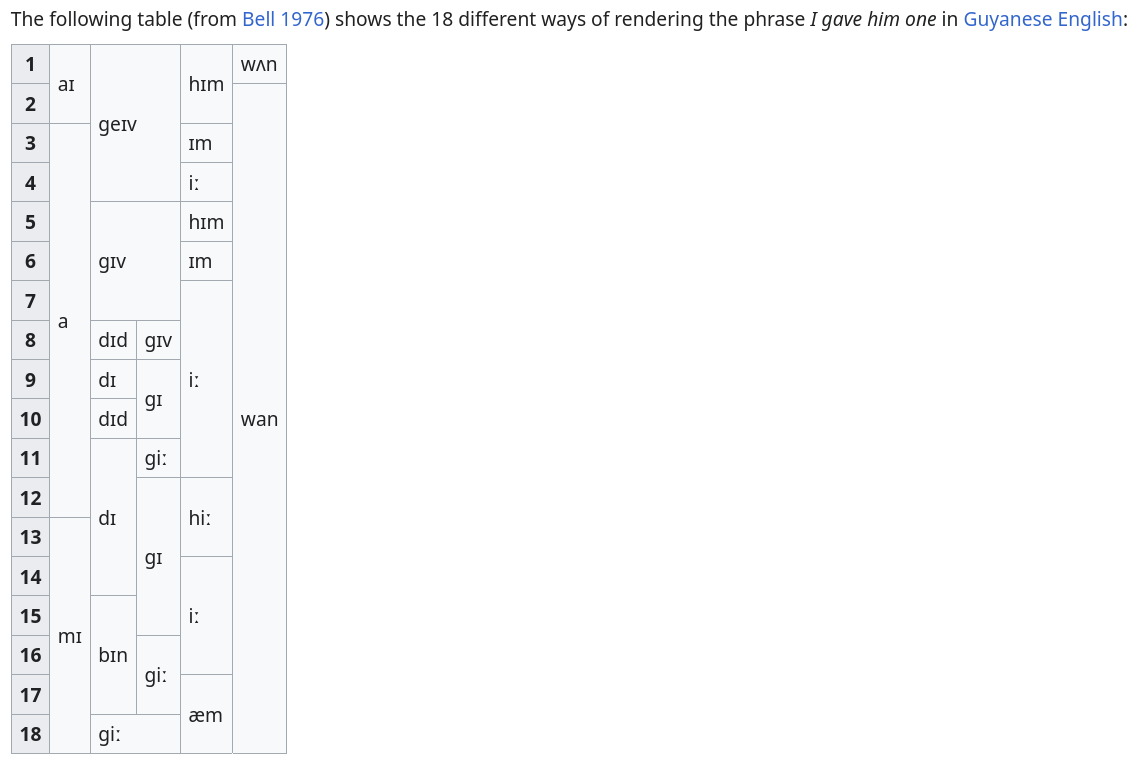Select the cell containing wʌn
This screenshot has width=1137, height=771.
point(259,64)
